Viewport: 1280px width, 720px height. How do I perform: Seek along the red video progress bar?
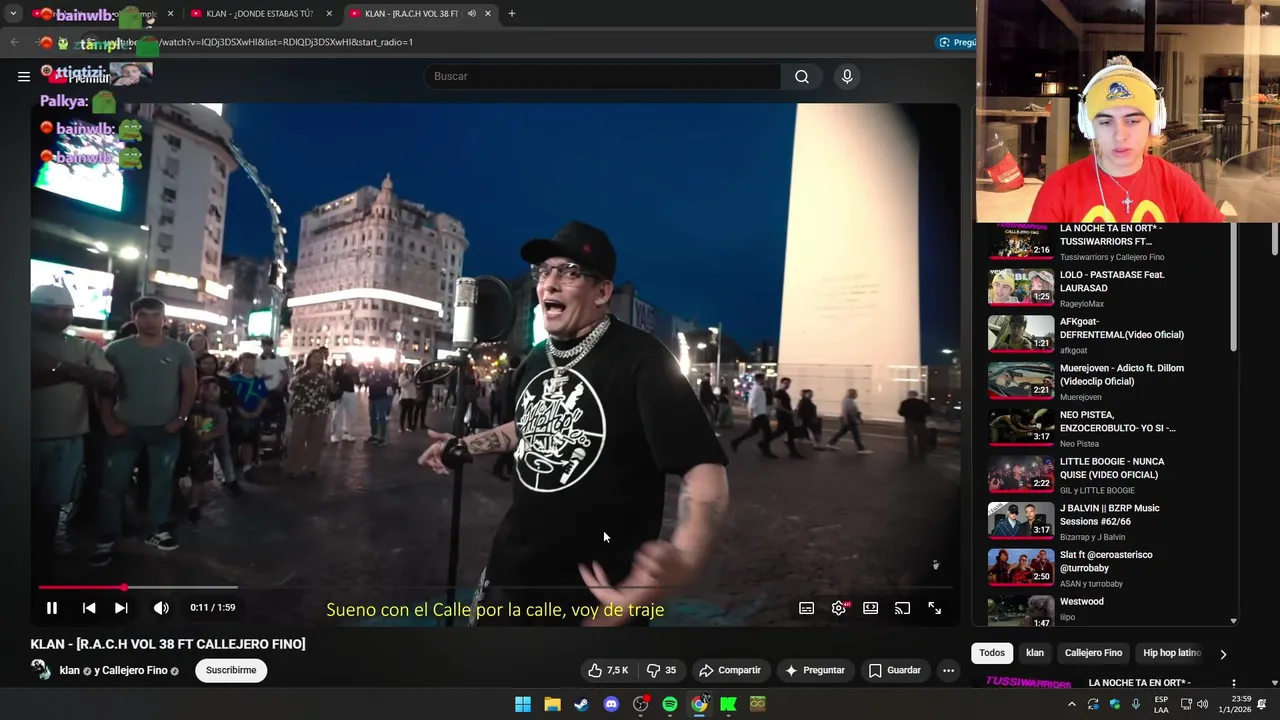495,587
